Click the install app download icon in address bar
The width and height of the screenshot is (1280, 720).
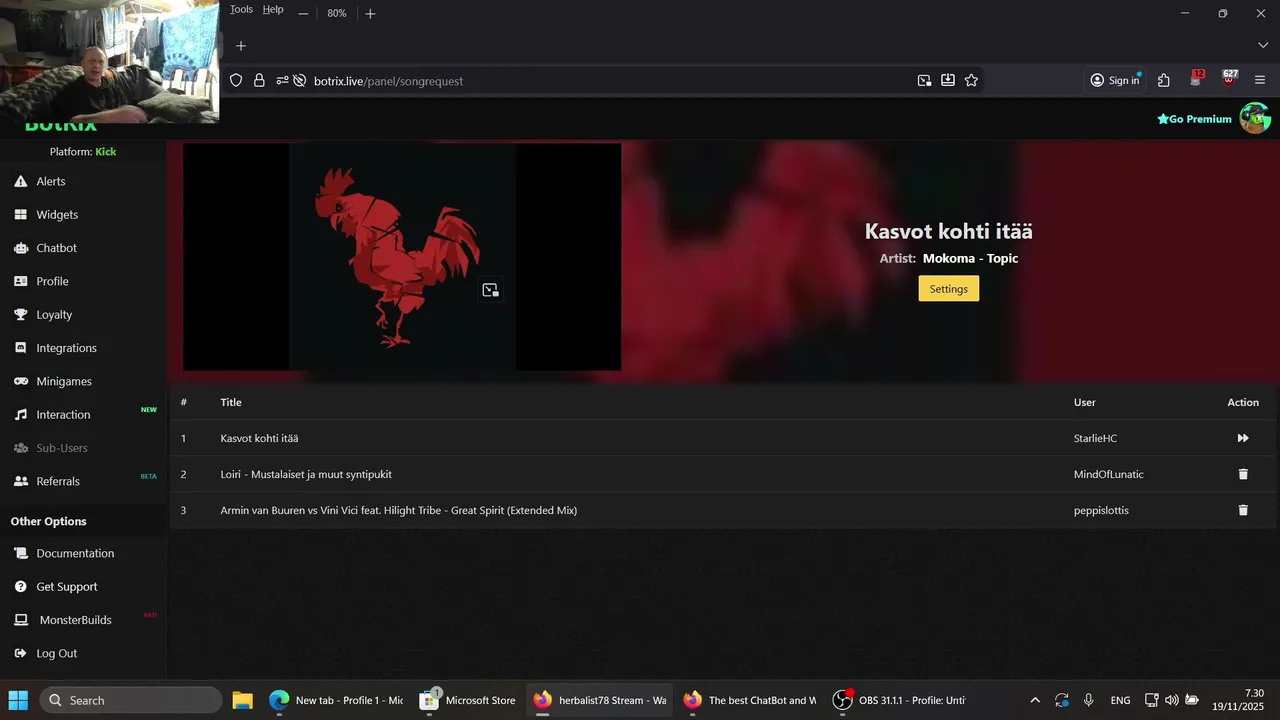click(948, 80)
